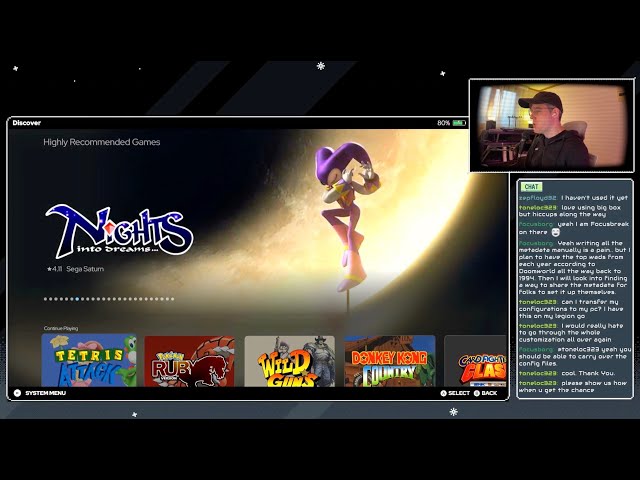Image resolution: width=640 pixels, height=480 pixels.
Task: Click the Sega Saturn platform label
Action: pyautogui.click(x=85, y=269)
